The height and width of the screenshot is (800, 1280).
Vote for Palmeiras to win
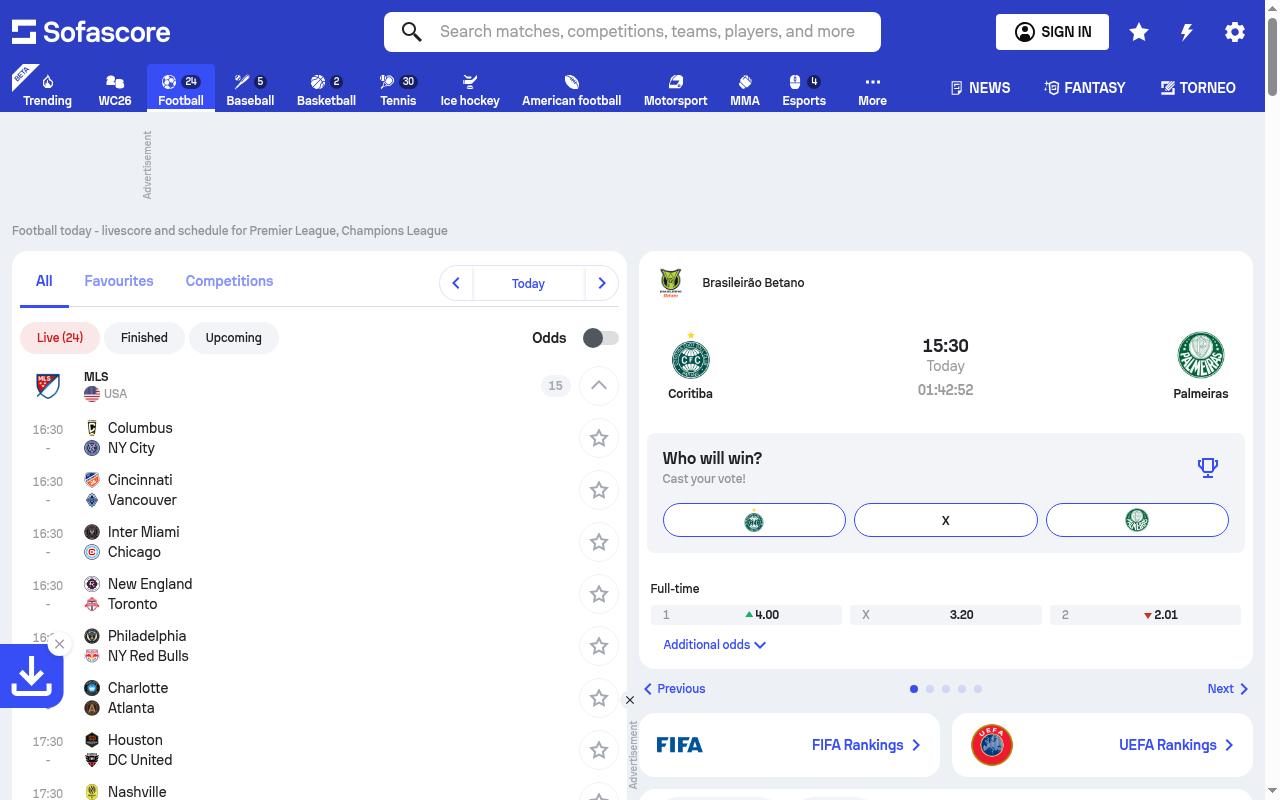click(1137, 520)
